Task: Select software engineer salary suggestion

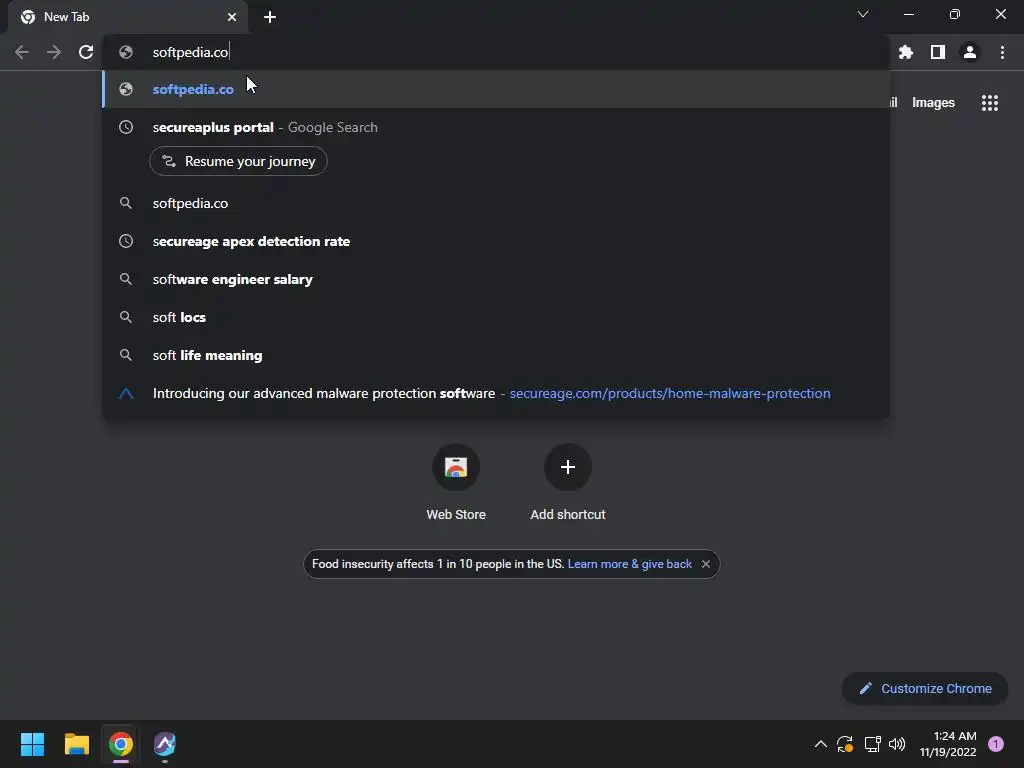Action: click(x=496, y=280)
